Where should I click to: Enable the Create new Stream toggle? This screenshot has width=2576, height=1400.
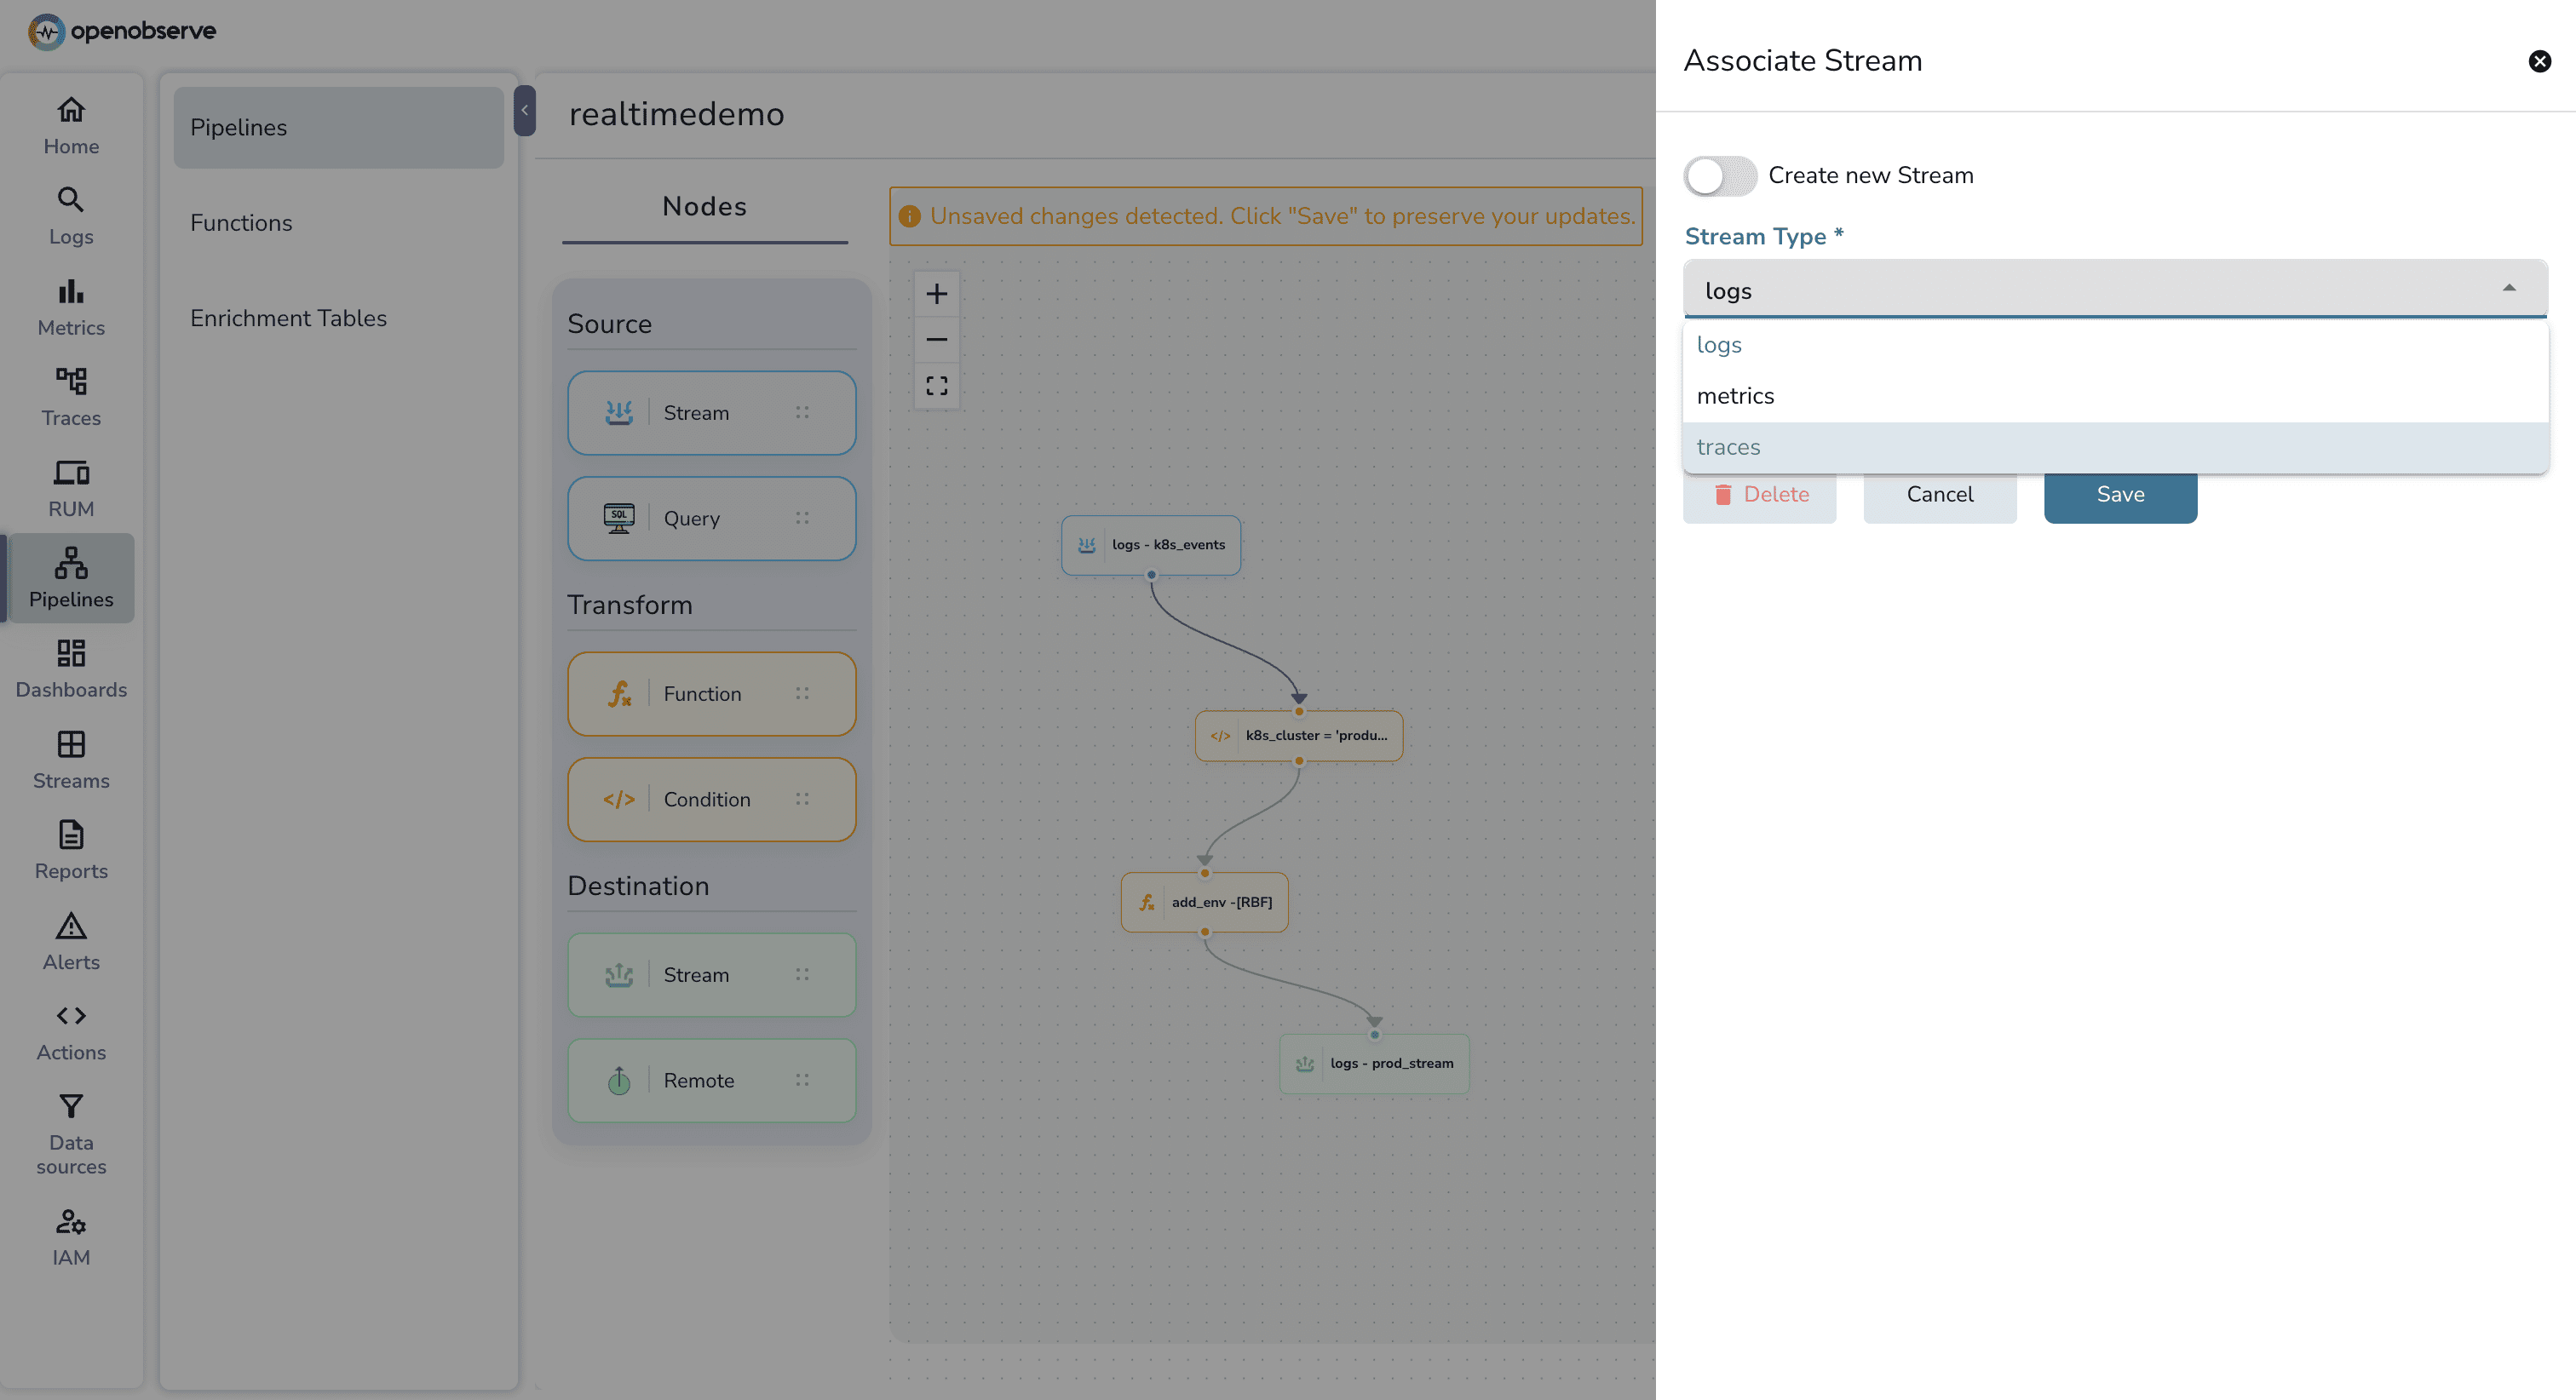pyautogui.click(x=1719, y=175)
